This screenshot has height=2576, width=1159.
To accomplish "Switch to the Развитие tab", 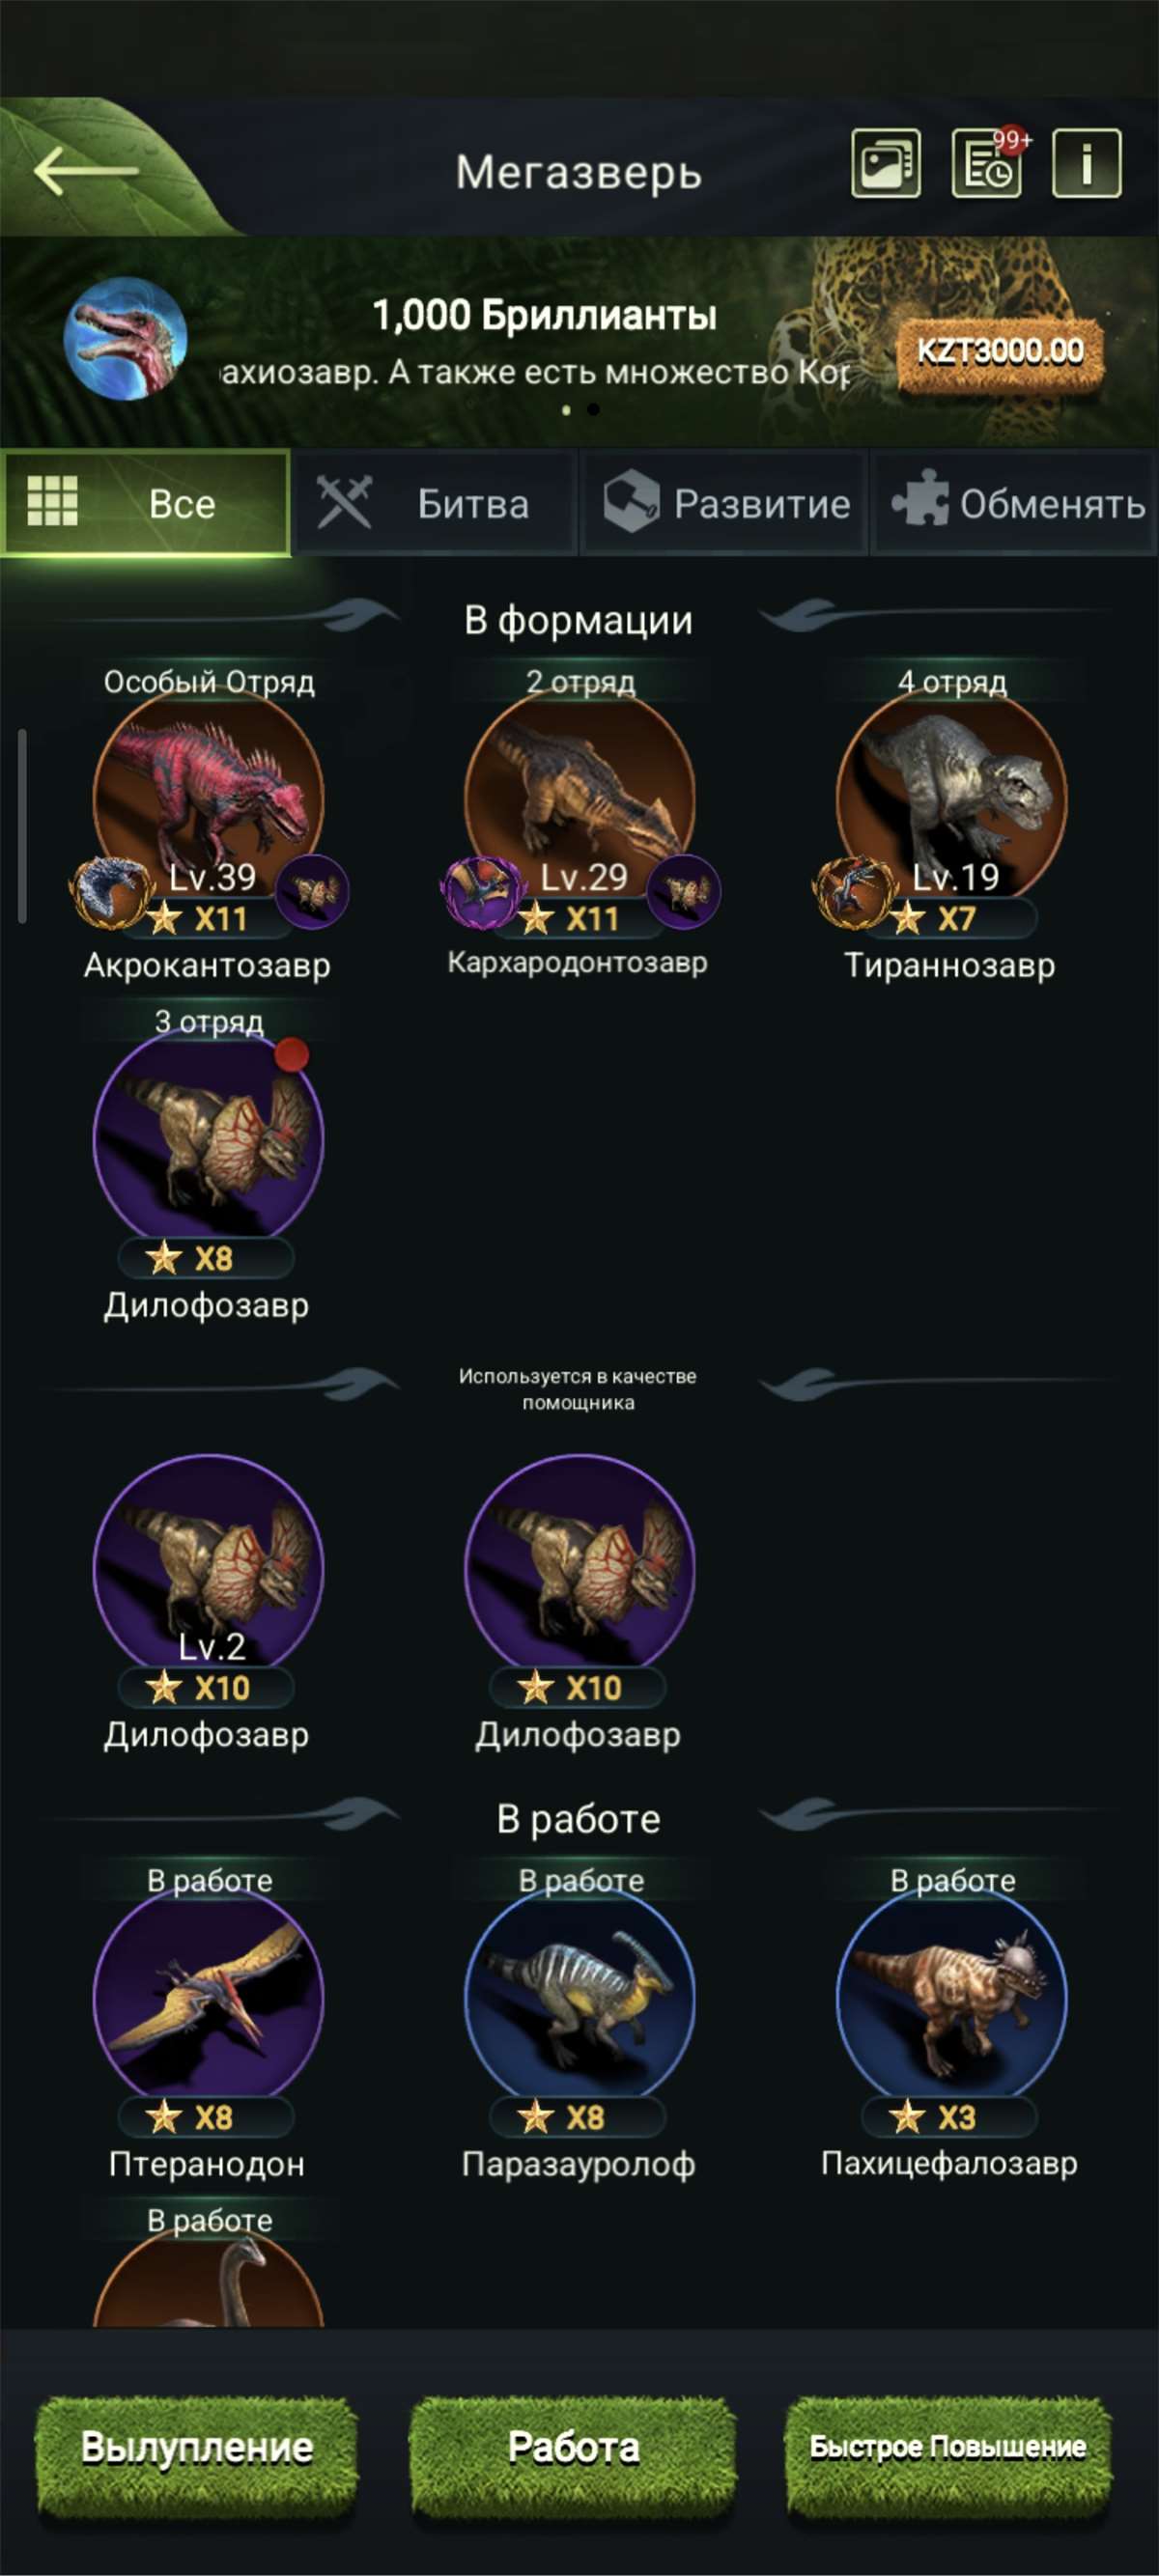I will pyautogui.click(x=724, y=503).
